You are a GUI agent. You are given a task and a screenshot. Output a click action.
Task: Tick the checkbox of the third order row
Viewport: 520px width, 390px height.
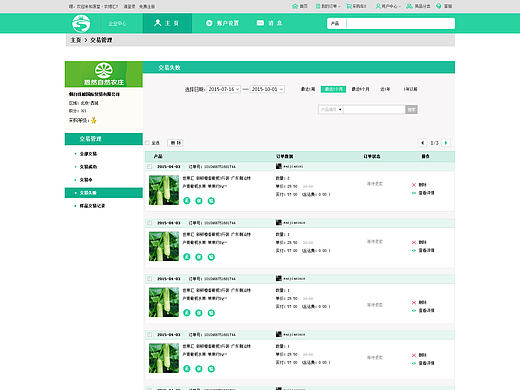[149, 278]
